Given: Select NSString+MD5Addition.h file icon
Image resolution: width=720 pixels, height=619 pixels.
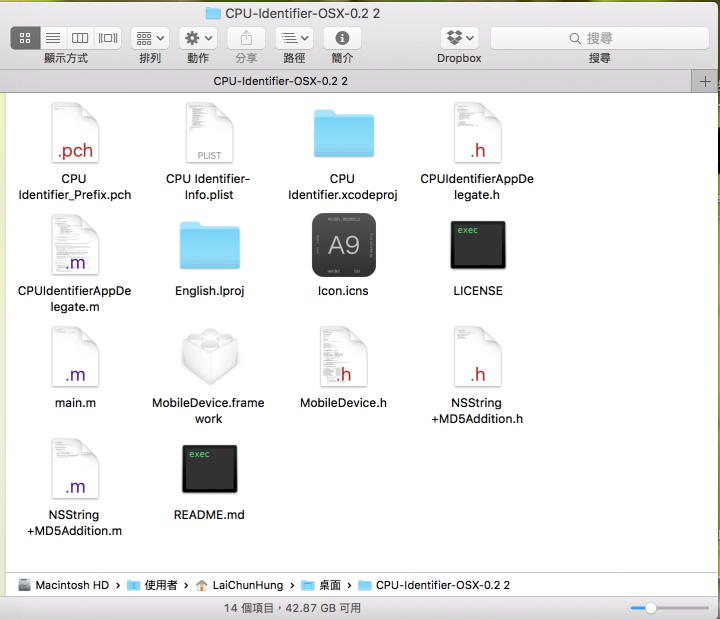Looking at the screenshot, I should [478, 357].
